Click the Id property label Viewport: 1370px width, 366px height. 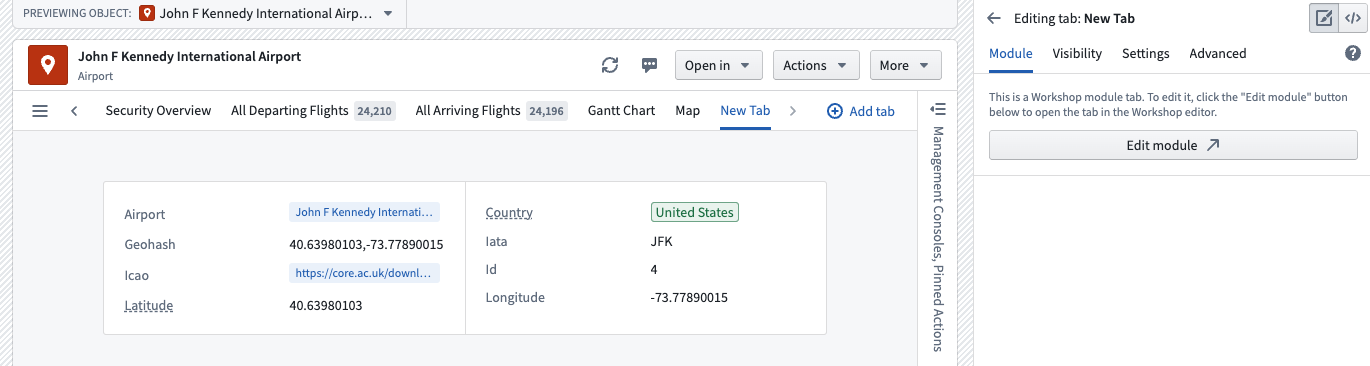pyautogui.click(x=491, y=270)
